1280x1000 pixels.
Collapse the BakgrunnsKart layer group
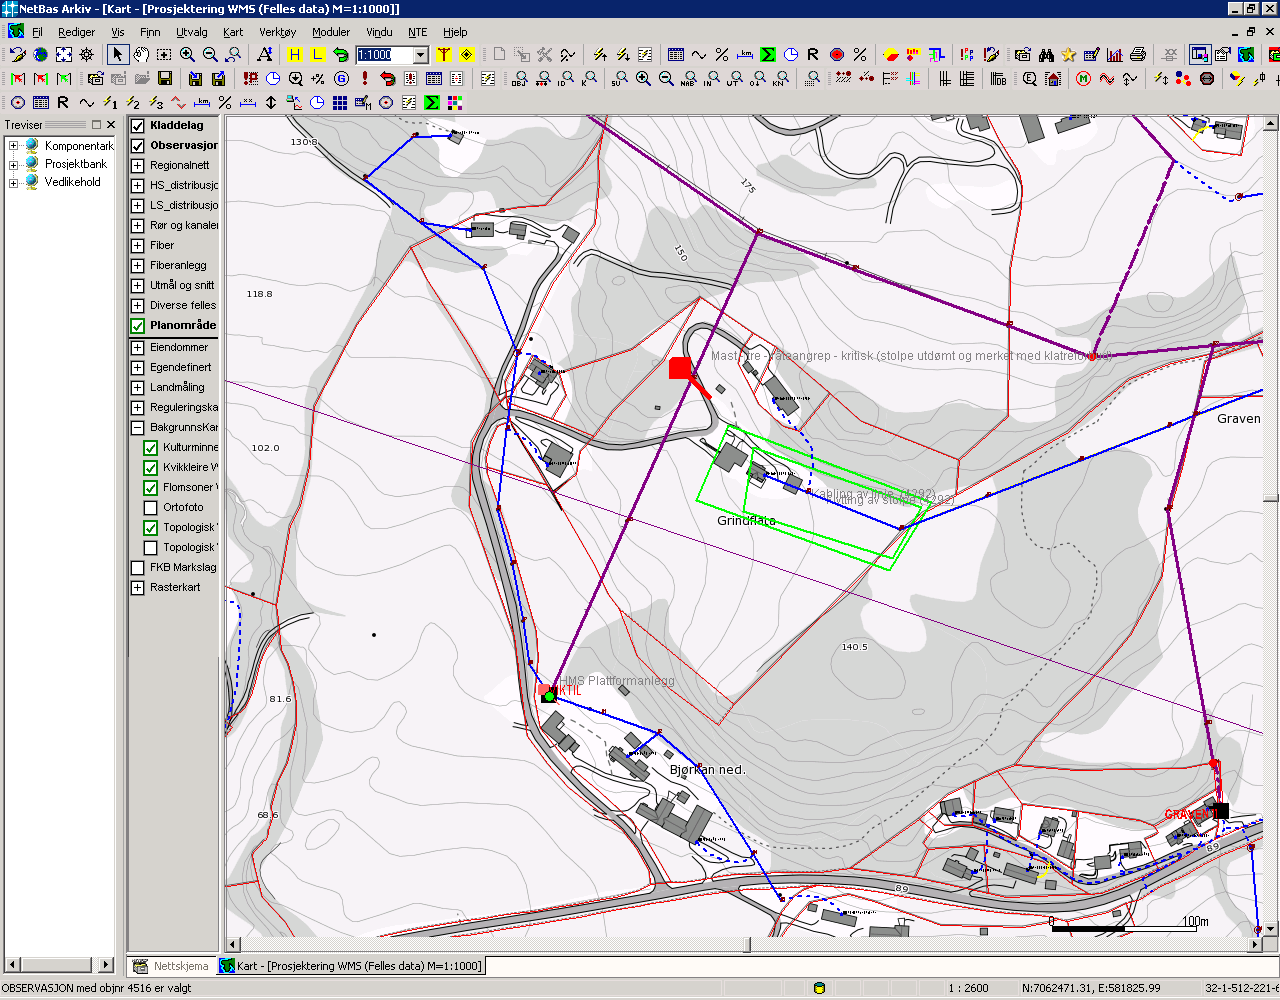(138, 428)
